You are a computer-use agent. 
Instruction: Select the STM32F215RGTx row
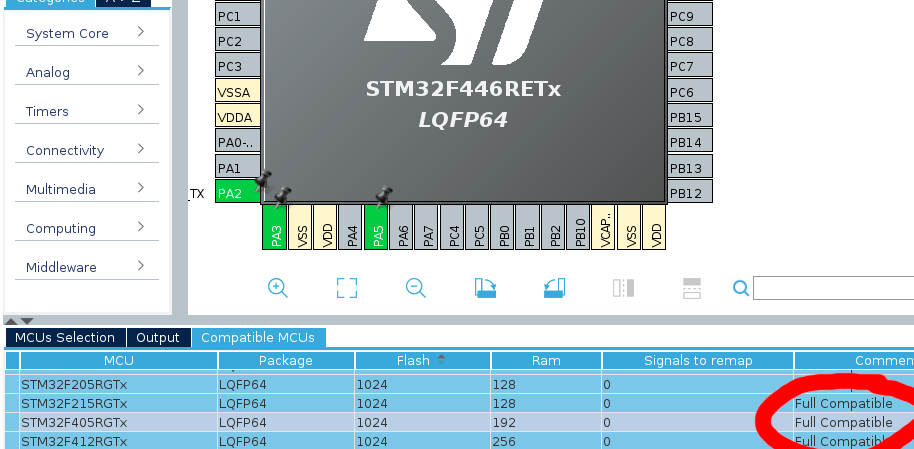pos(459,404)
